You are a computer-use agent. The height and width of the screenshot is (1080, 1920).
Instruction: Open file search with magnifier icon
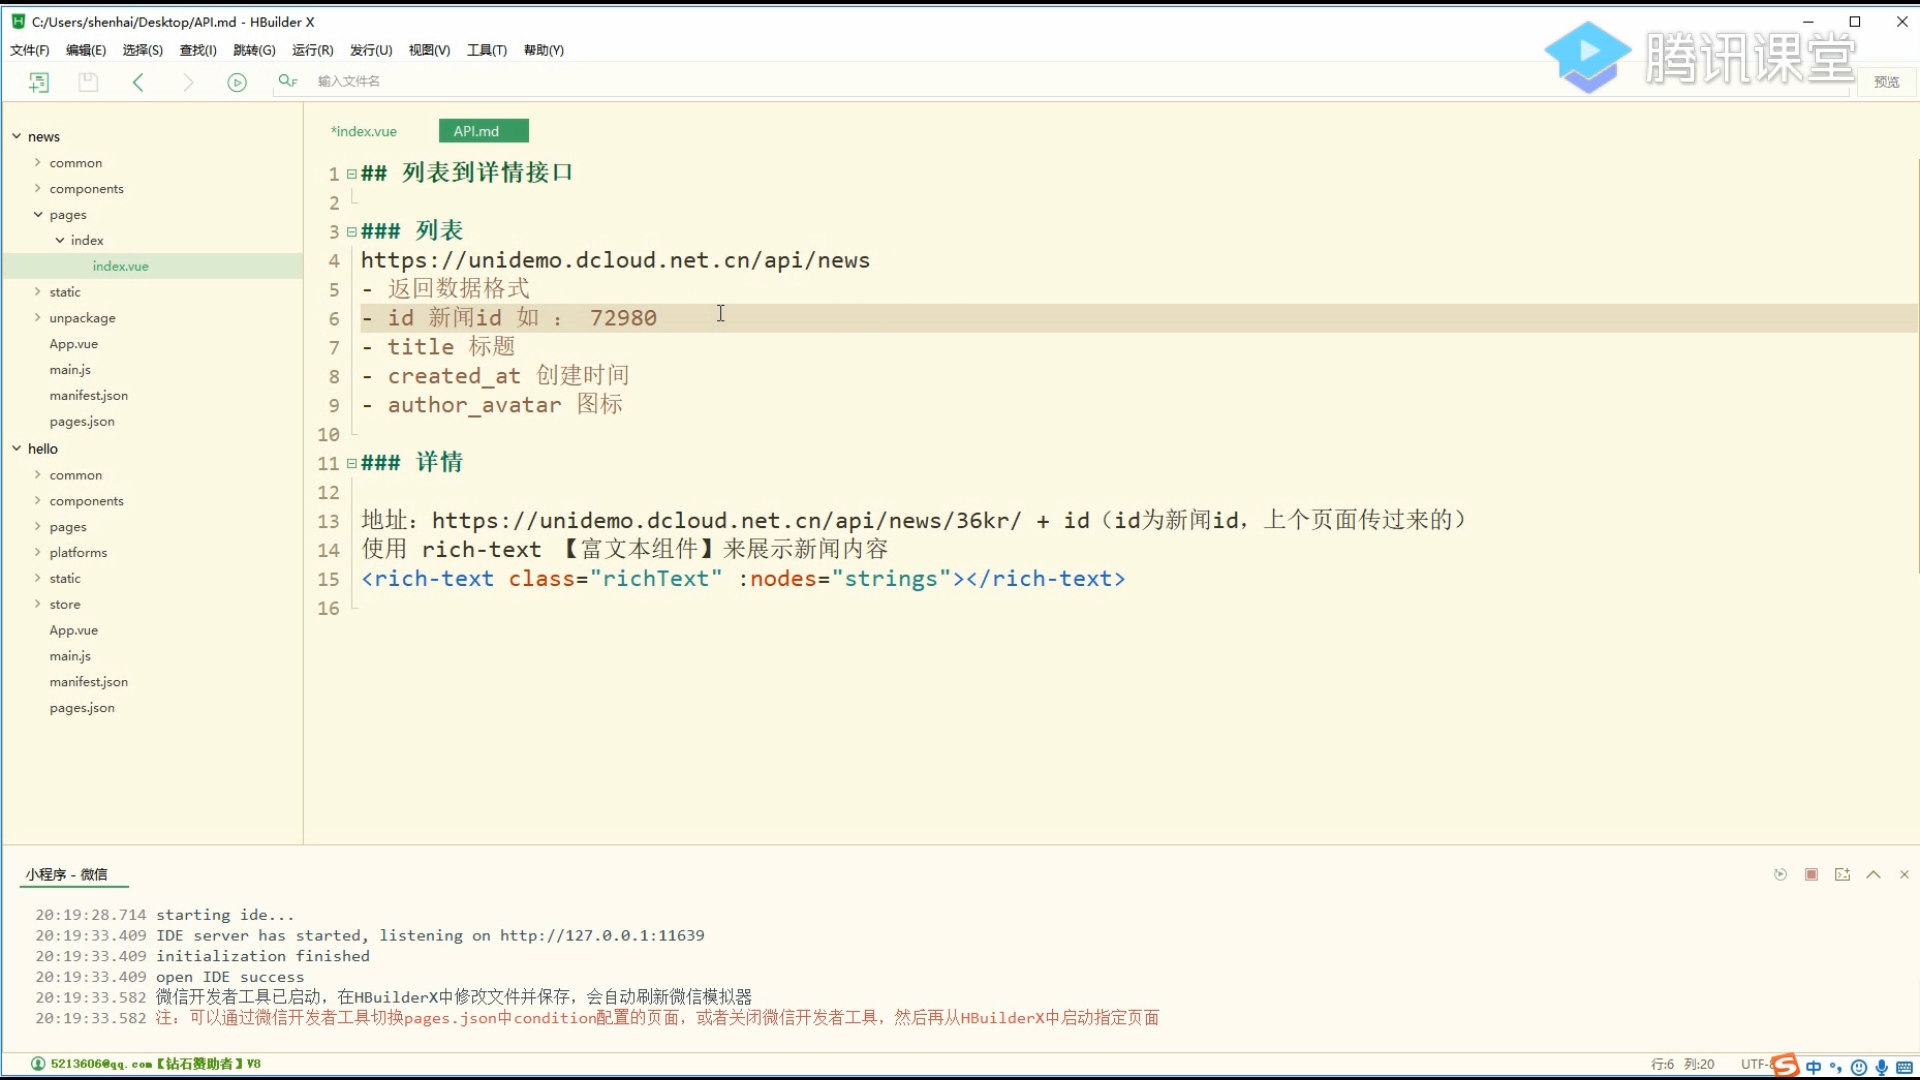[287, 81]
